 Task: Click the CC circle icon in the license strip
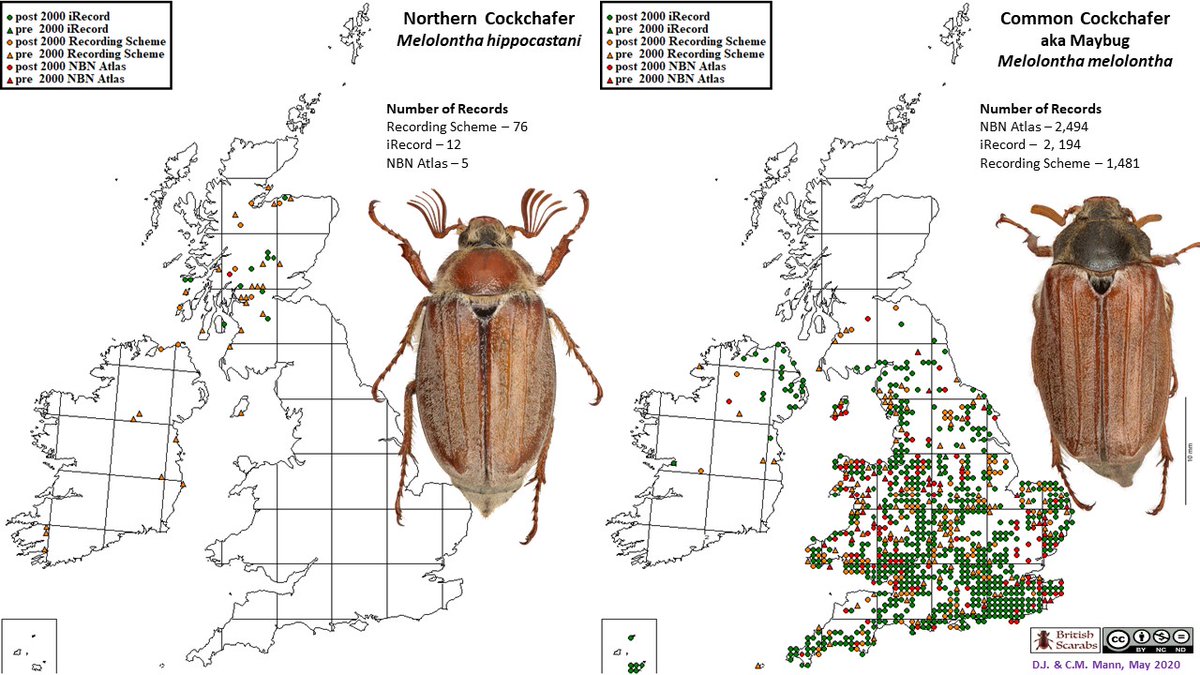1118,639
